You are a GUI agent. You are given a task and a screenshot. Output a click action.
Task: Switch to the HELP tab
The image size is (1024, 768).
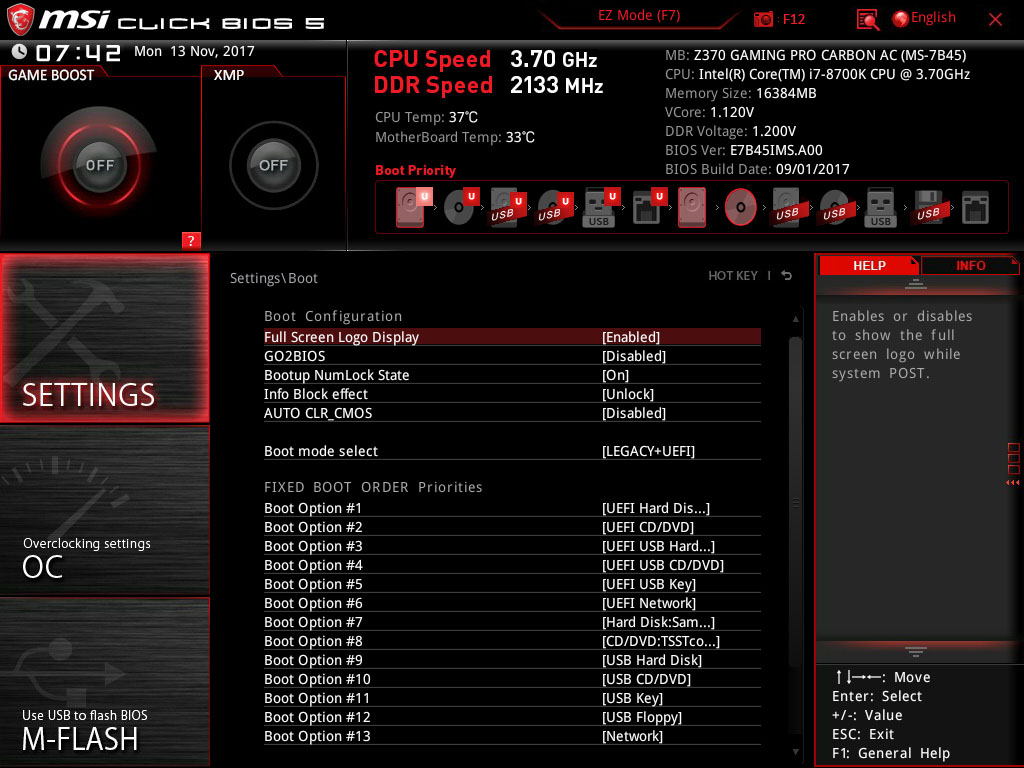click(869, 265)
